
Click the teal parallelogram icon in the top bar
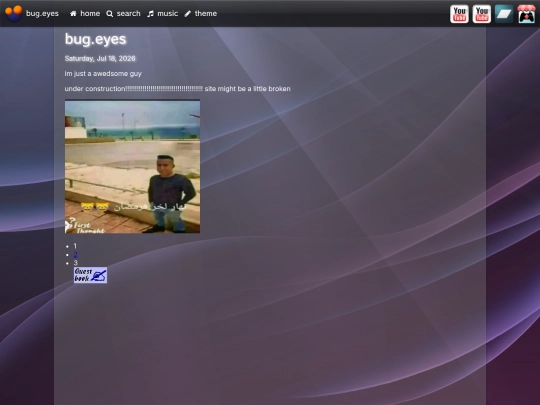(504, 14)
